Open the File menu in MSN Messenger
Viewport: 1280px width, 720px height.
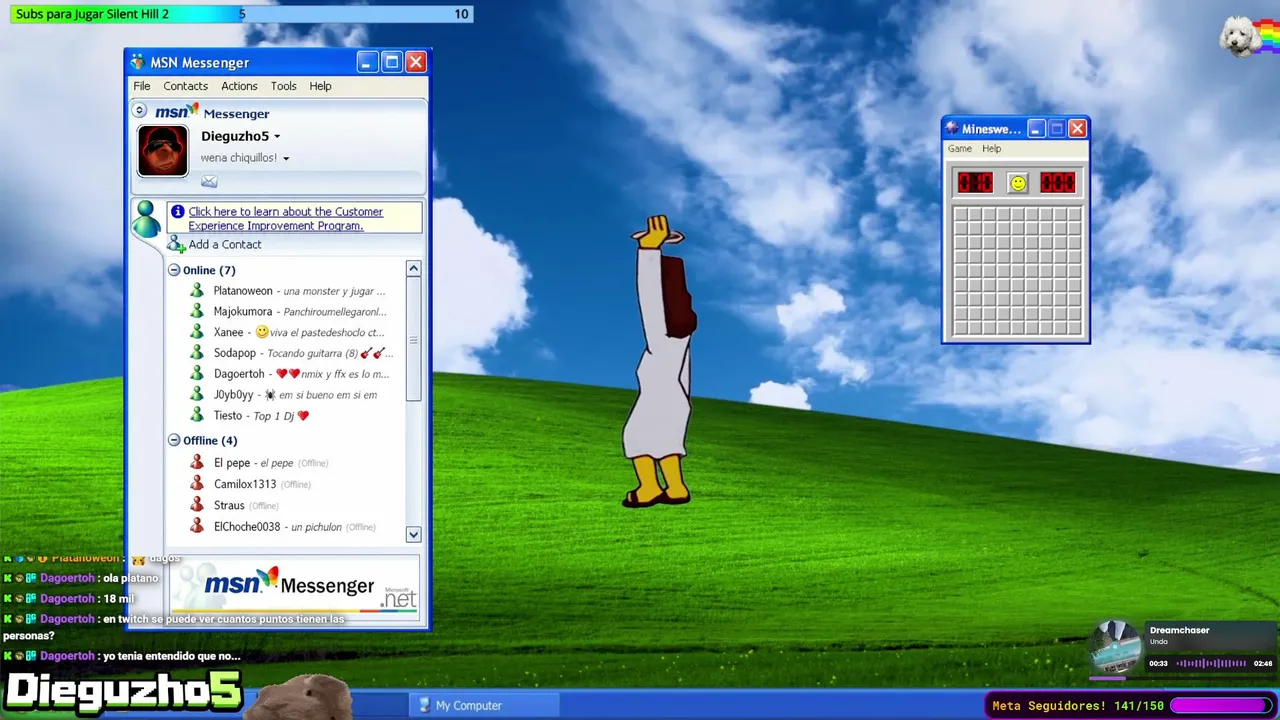(x=142, y=86)
